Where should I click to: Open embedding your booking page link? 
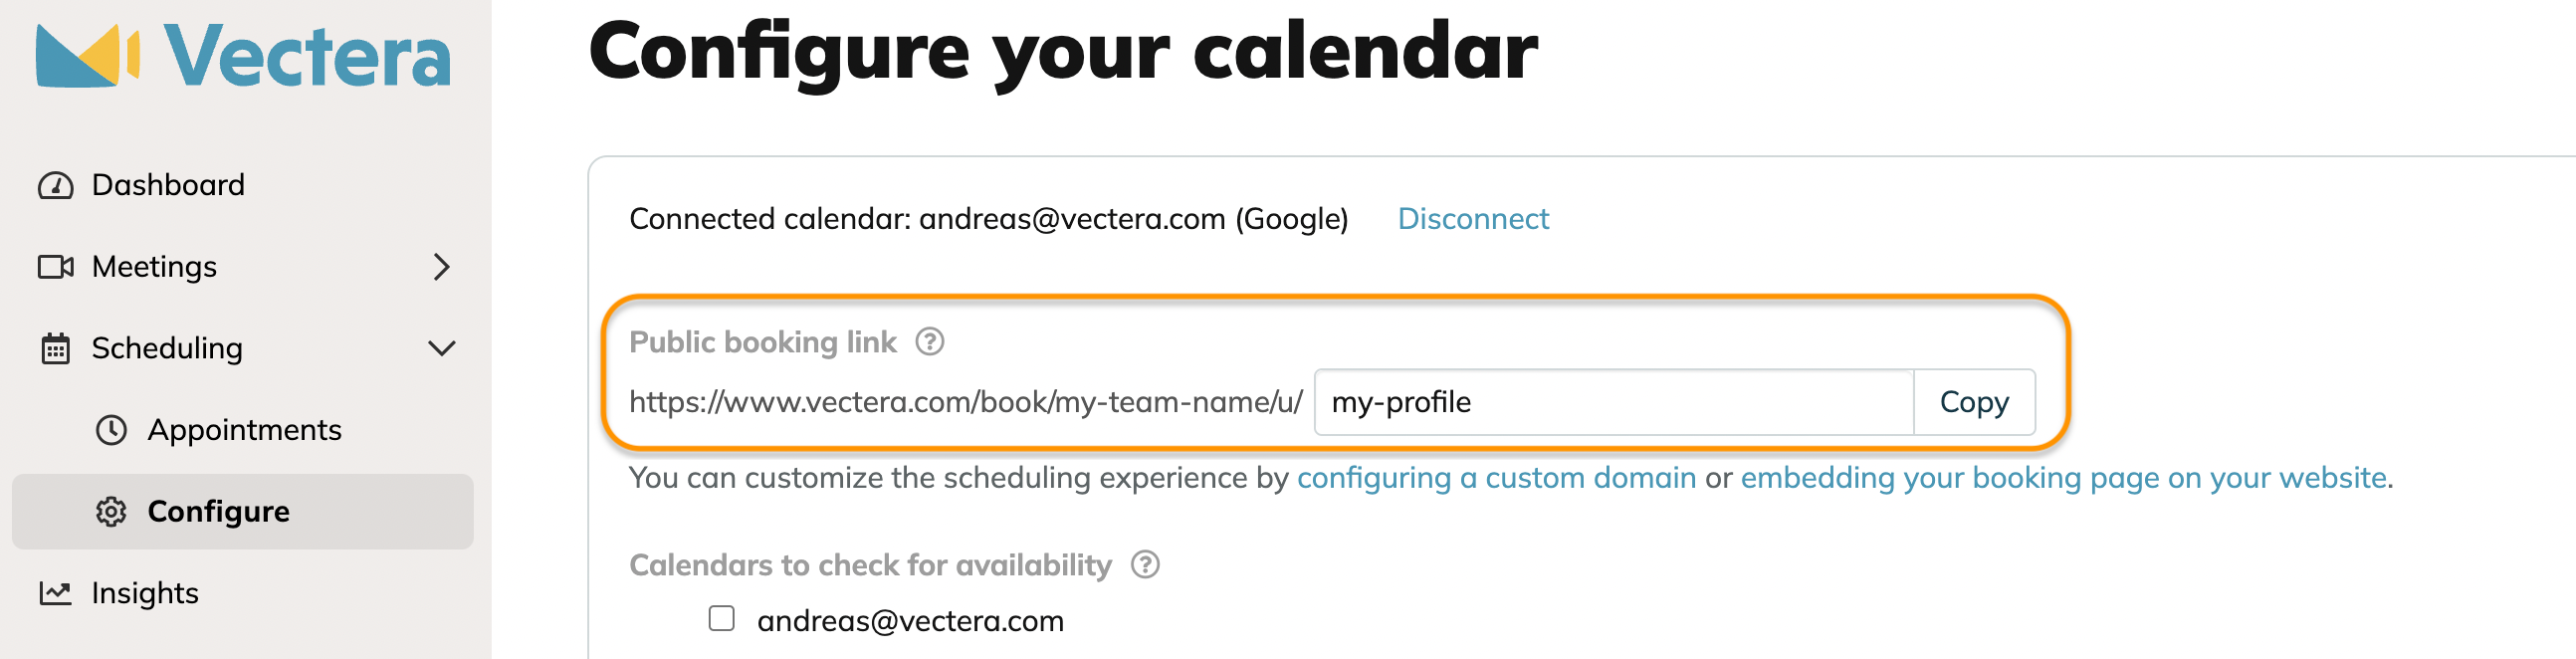point(2064,478)
